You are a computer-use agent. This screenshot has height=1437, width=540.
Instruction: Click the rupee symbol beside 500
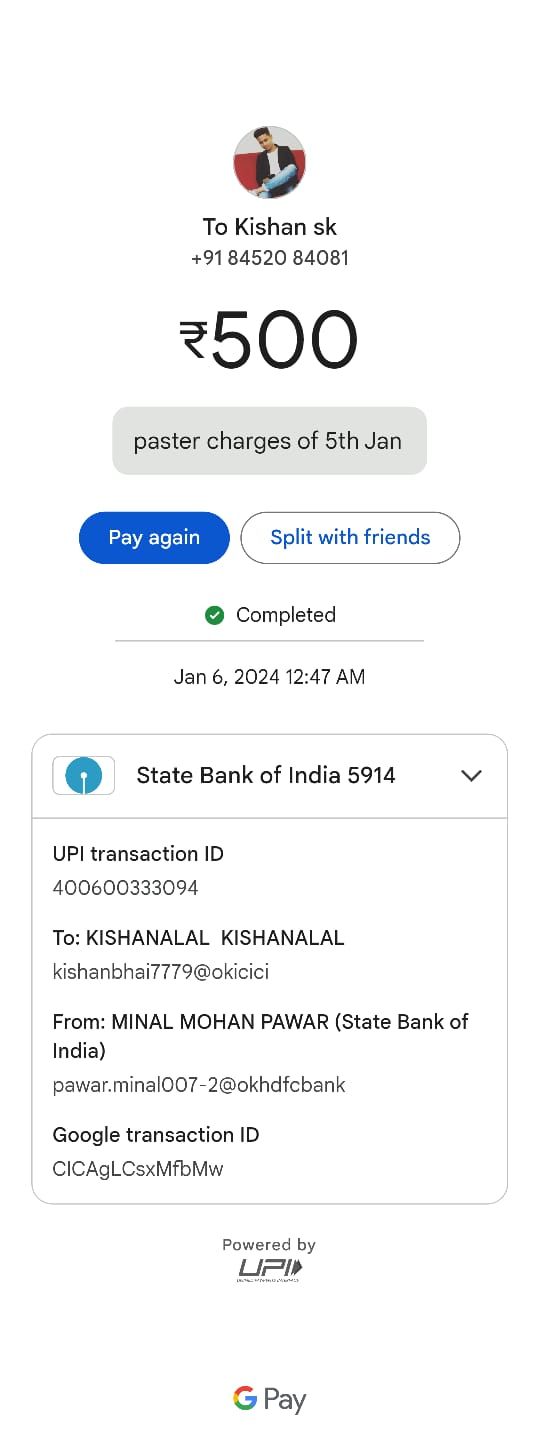pos(193,340)
